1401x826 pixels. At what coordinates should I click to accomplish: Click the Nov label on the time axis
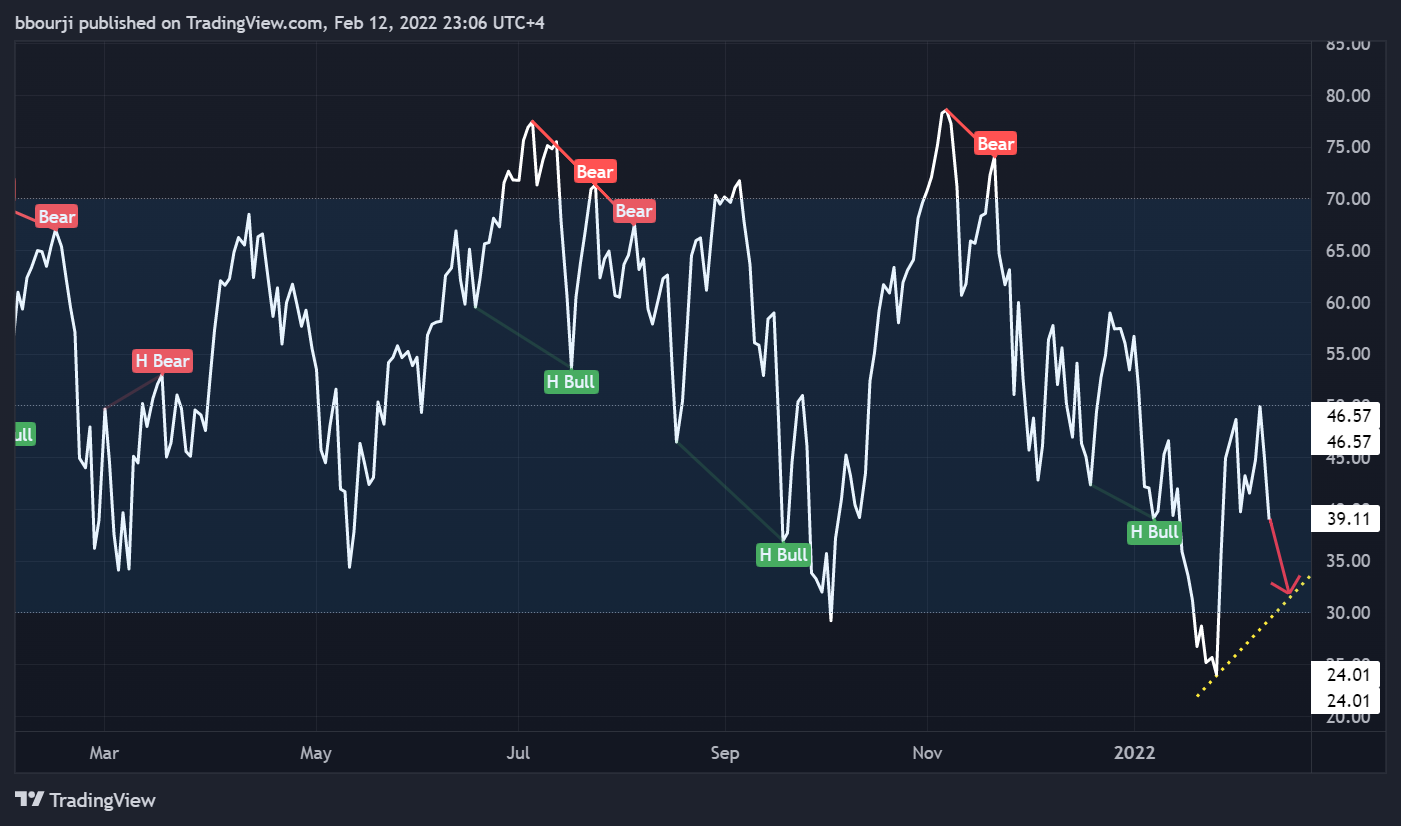[928, 753]
